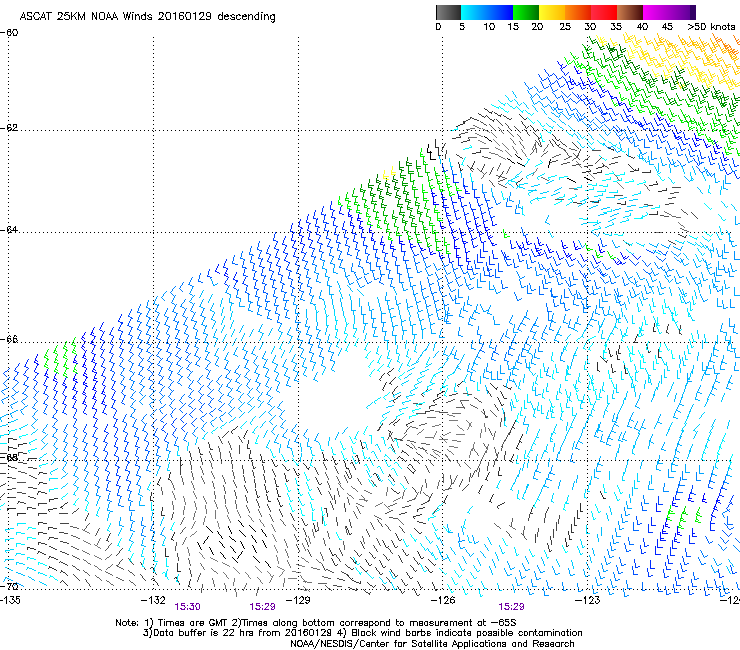Click the -60 latitude axis label
Image resolution: width=740 pixels, height=650 pixels.
click(9, 33)
